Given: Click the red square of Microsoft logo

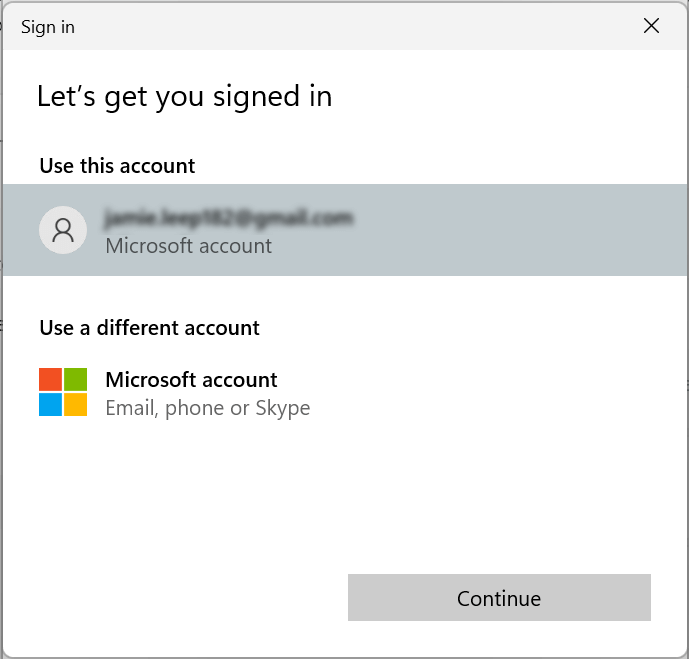Looking at the screenshot, I should (50, 379).
